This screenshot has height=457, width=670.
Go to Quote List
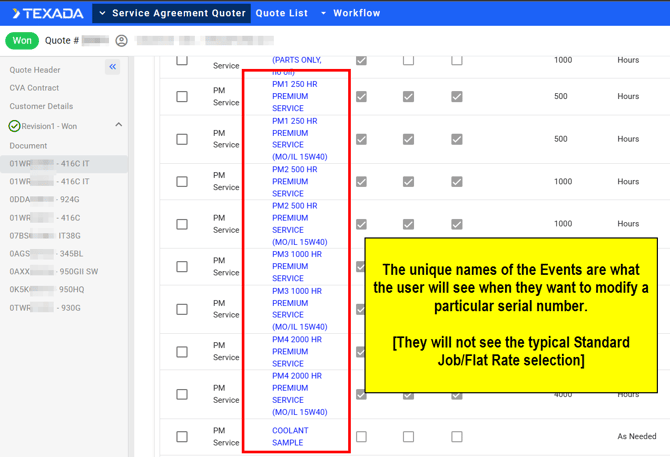coord(282,14)
